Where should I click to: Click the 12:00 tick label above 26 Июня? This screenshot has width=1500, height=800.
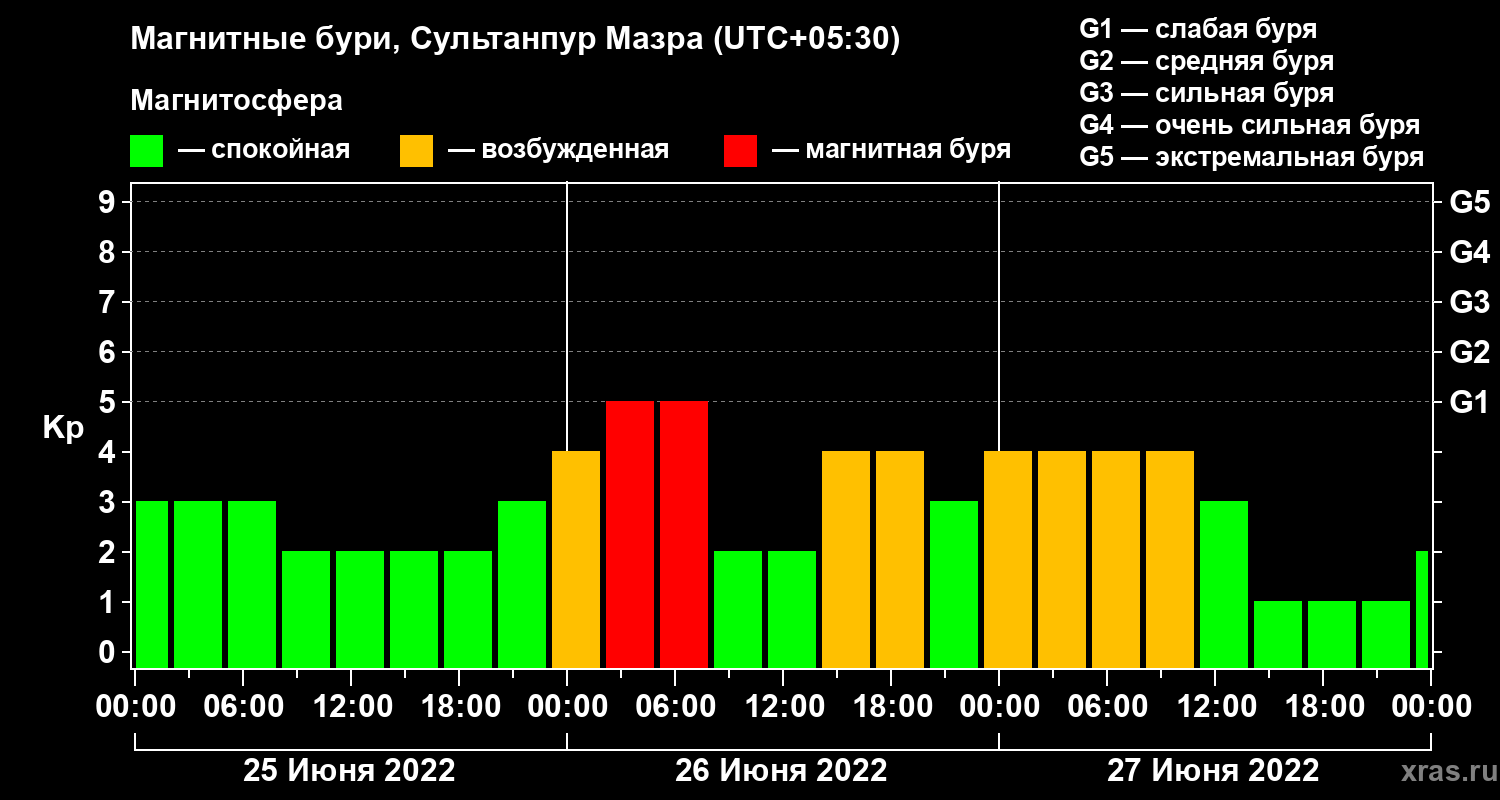783,707
